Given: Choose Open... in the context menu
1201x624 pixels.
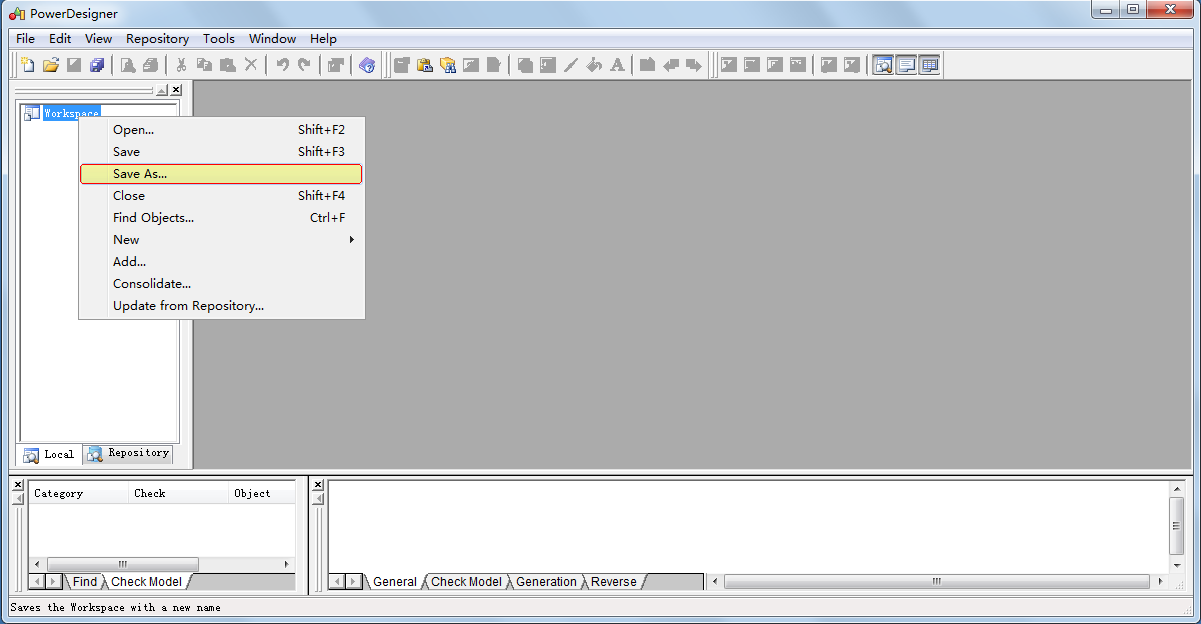Looking at the screenshot, I should point(221,130).
